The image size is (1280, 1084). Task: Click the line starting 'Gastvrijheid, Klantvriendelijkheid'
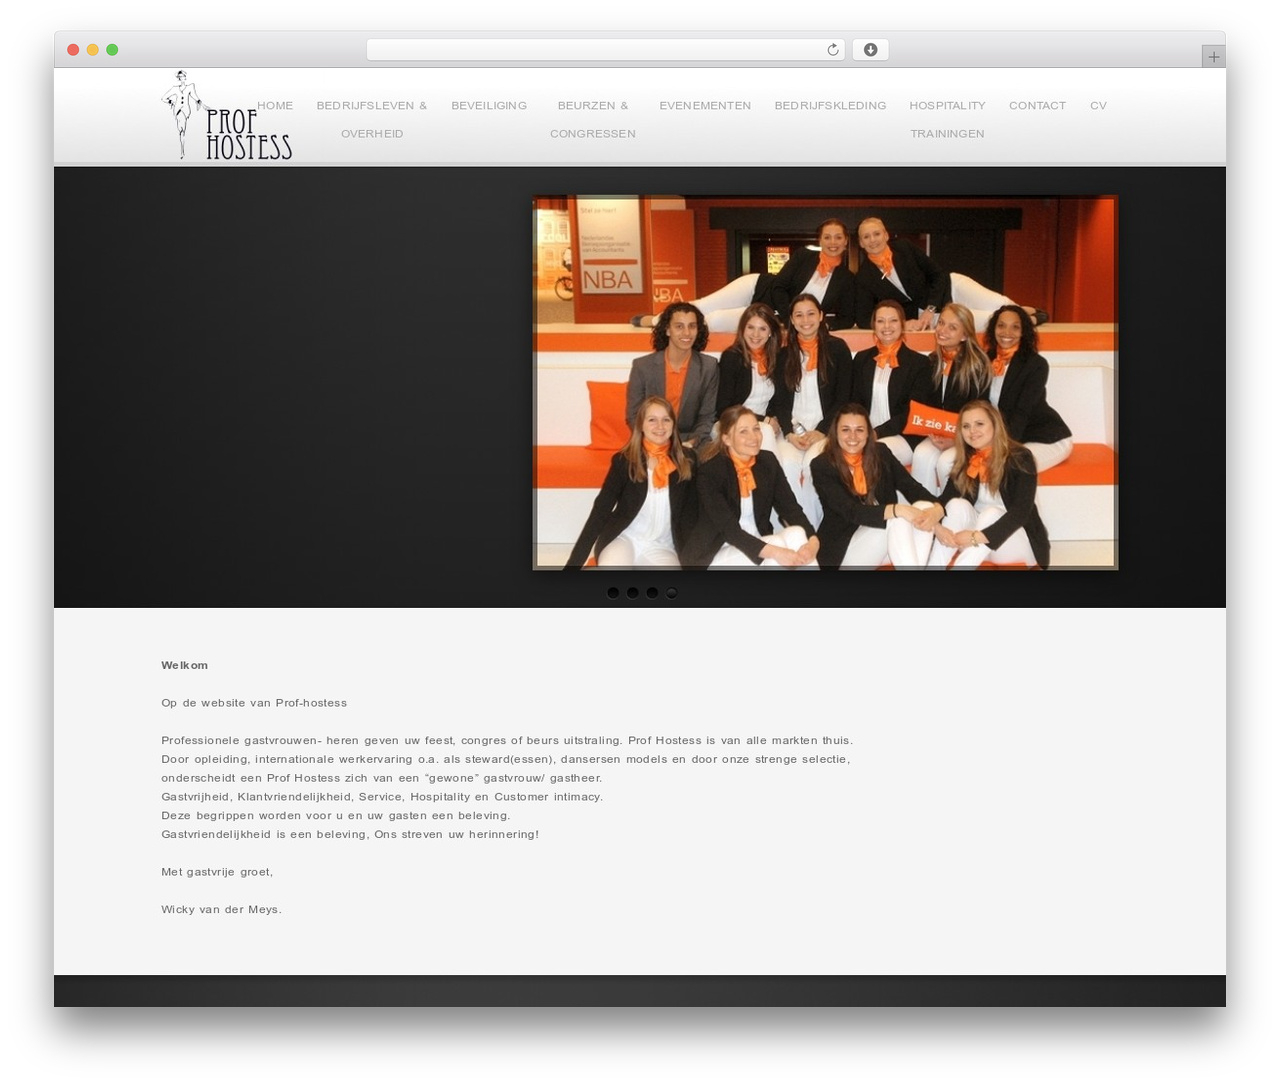tap(382, 797)
